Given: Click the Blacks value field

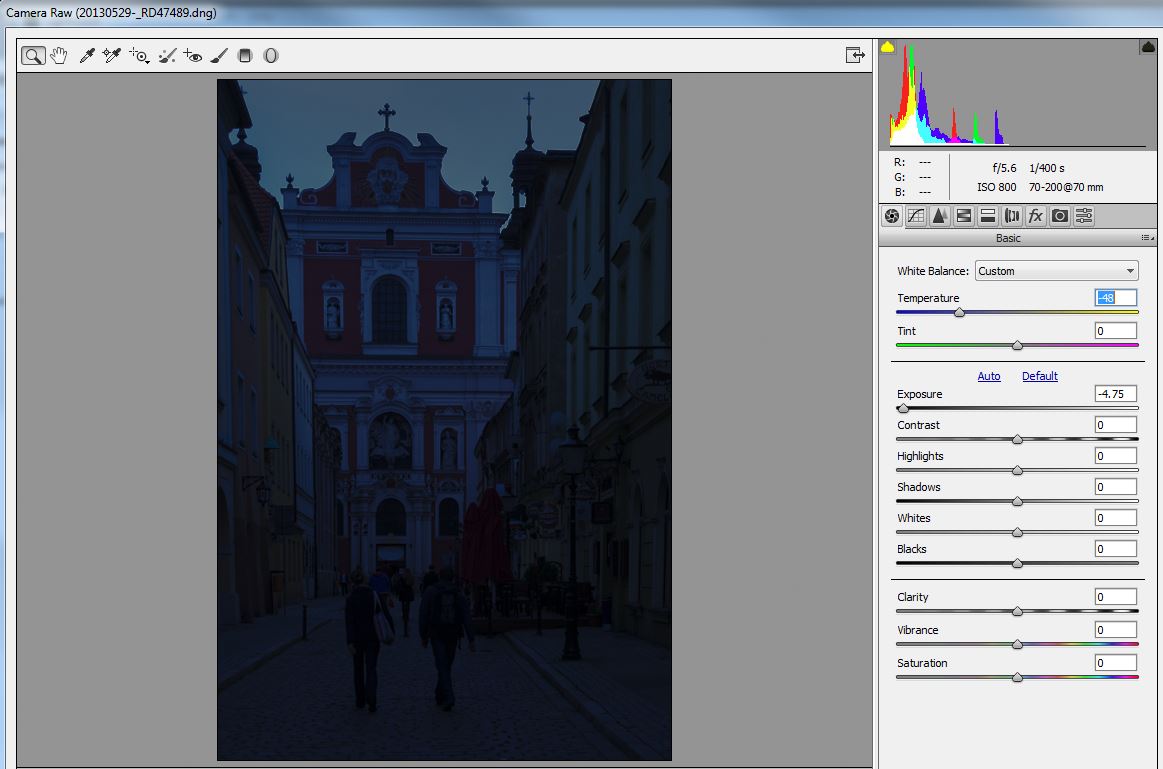Looking at the screenshot, I should coord(1116,549).
